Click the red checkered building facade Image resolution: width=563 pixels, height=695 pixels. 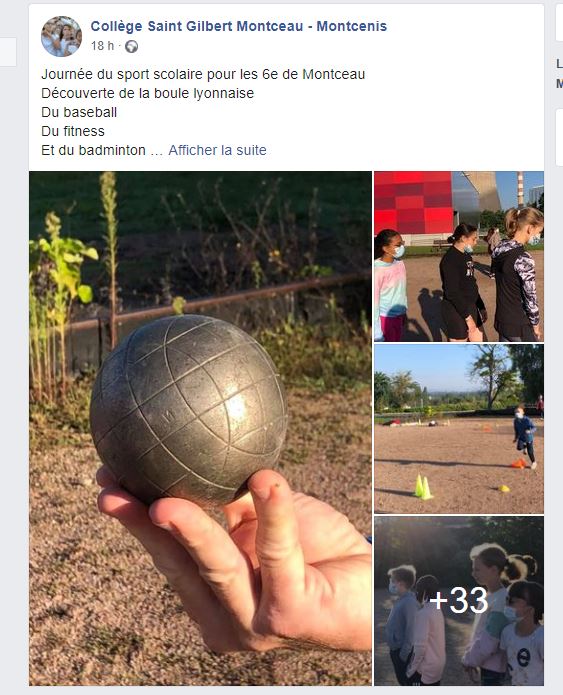tap(413, 203)
